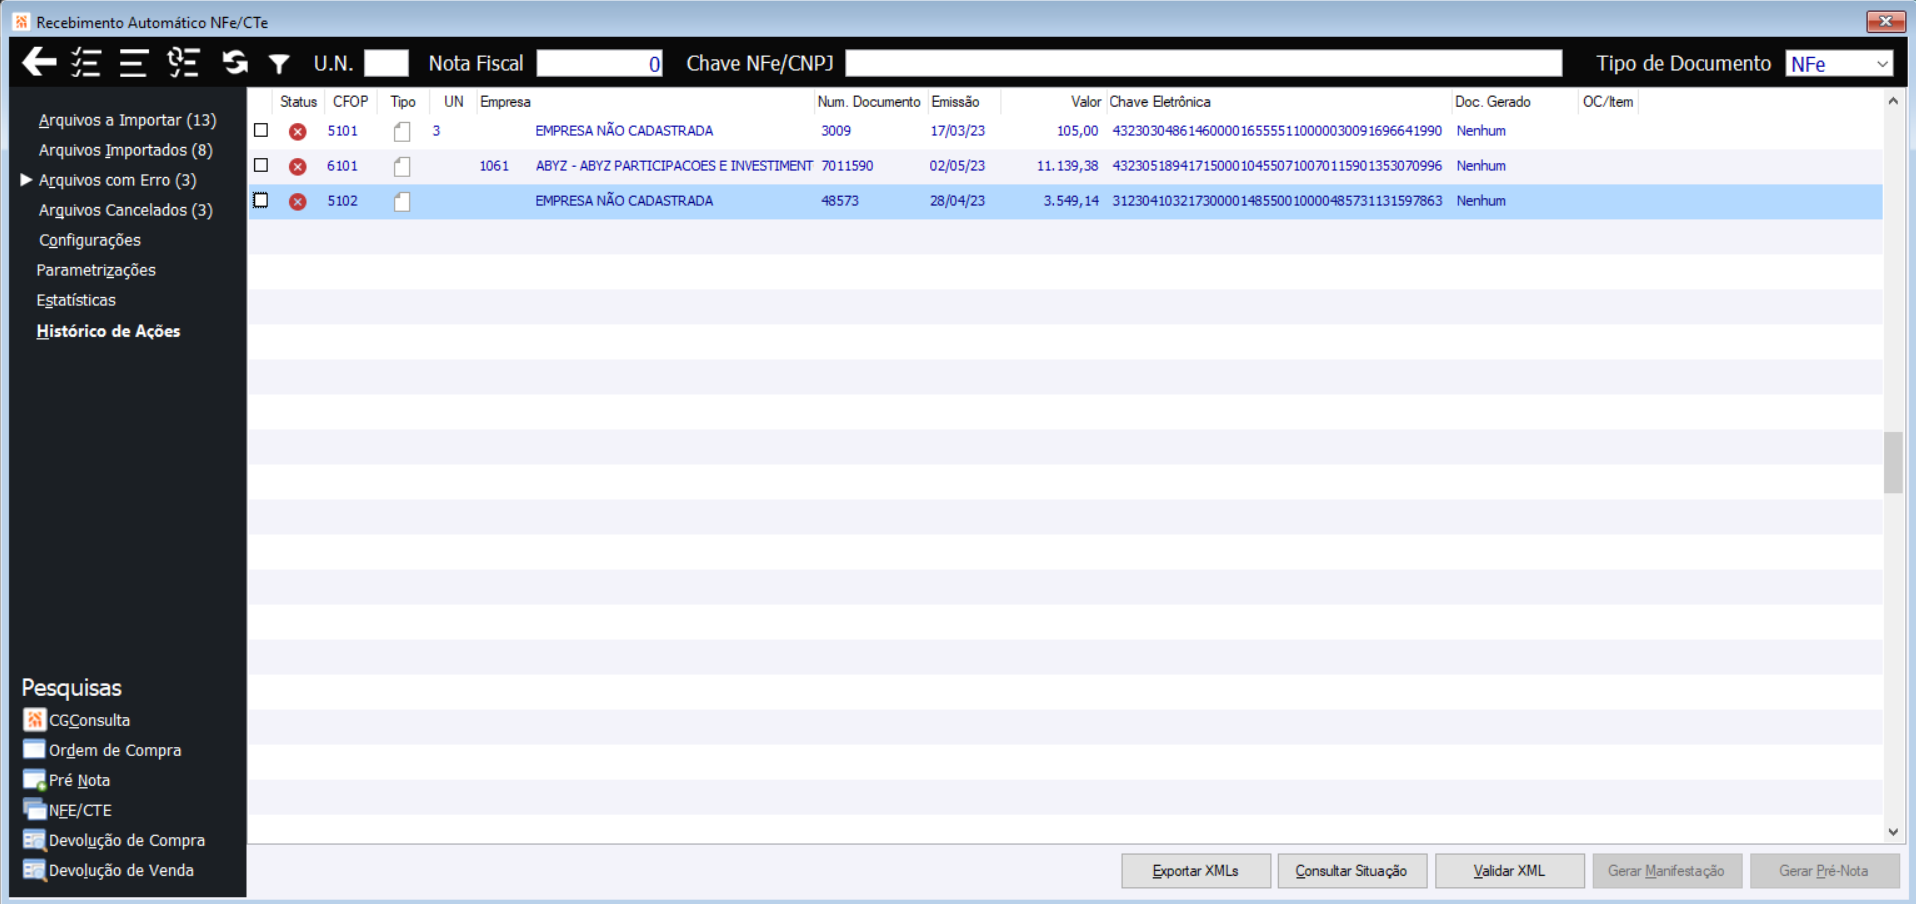Close the Recebimento Automático NFe/CTe window
This screenshot has height=904, width=1916.
[1885, 21]
